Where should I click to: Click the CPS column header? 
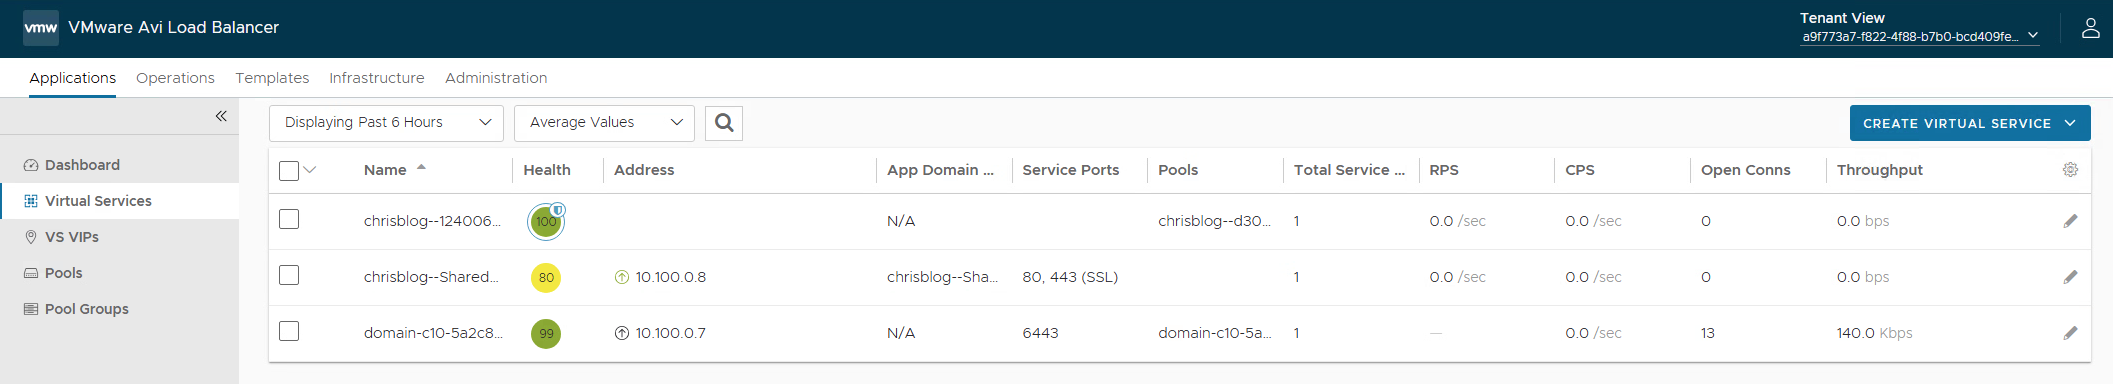[x=1580, y=170]
